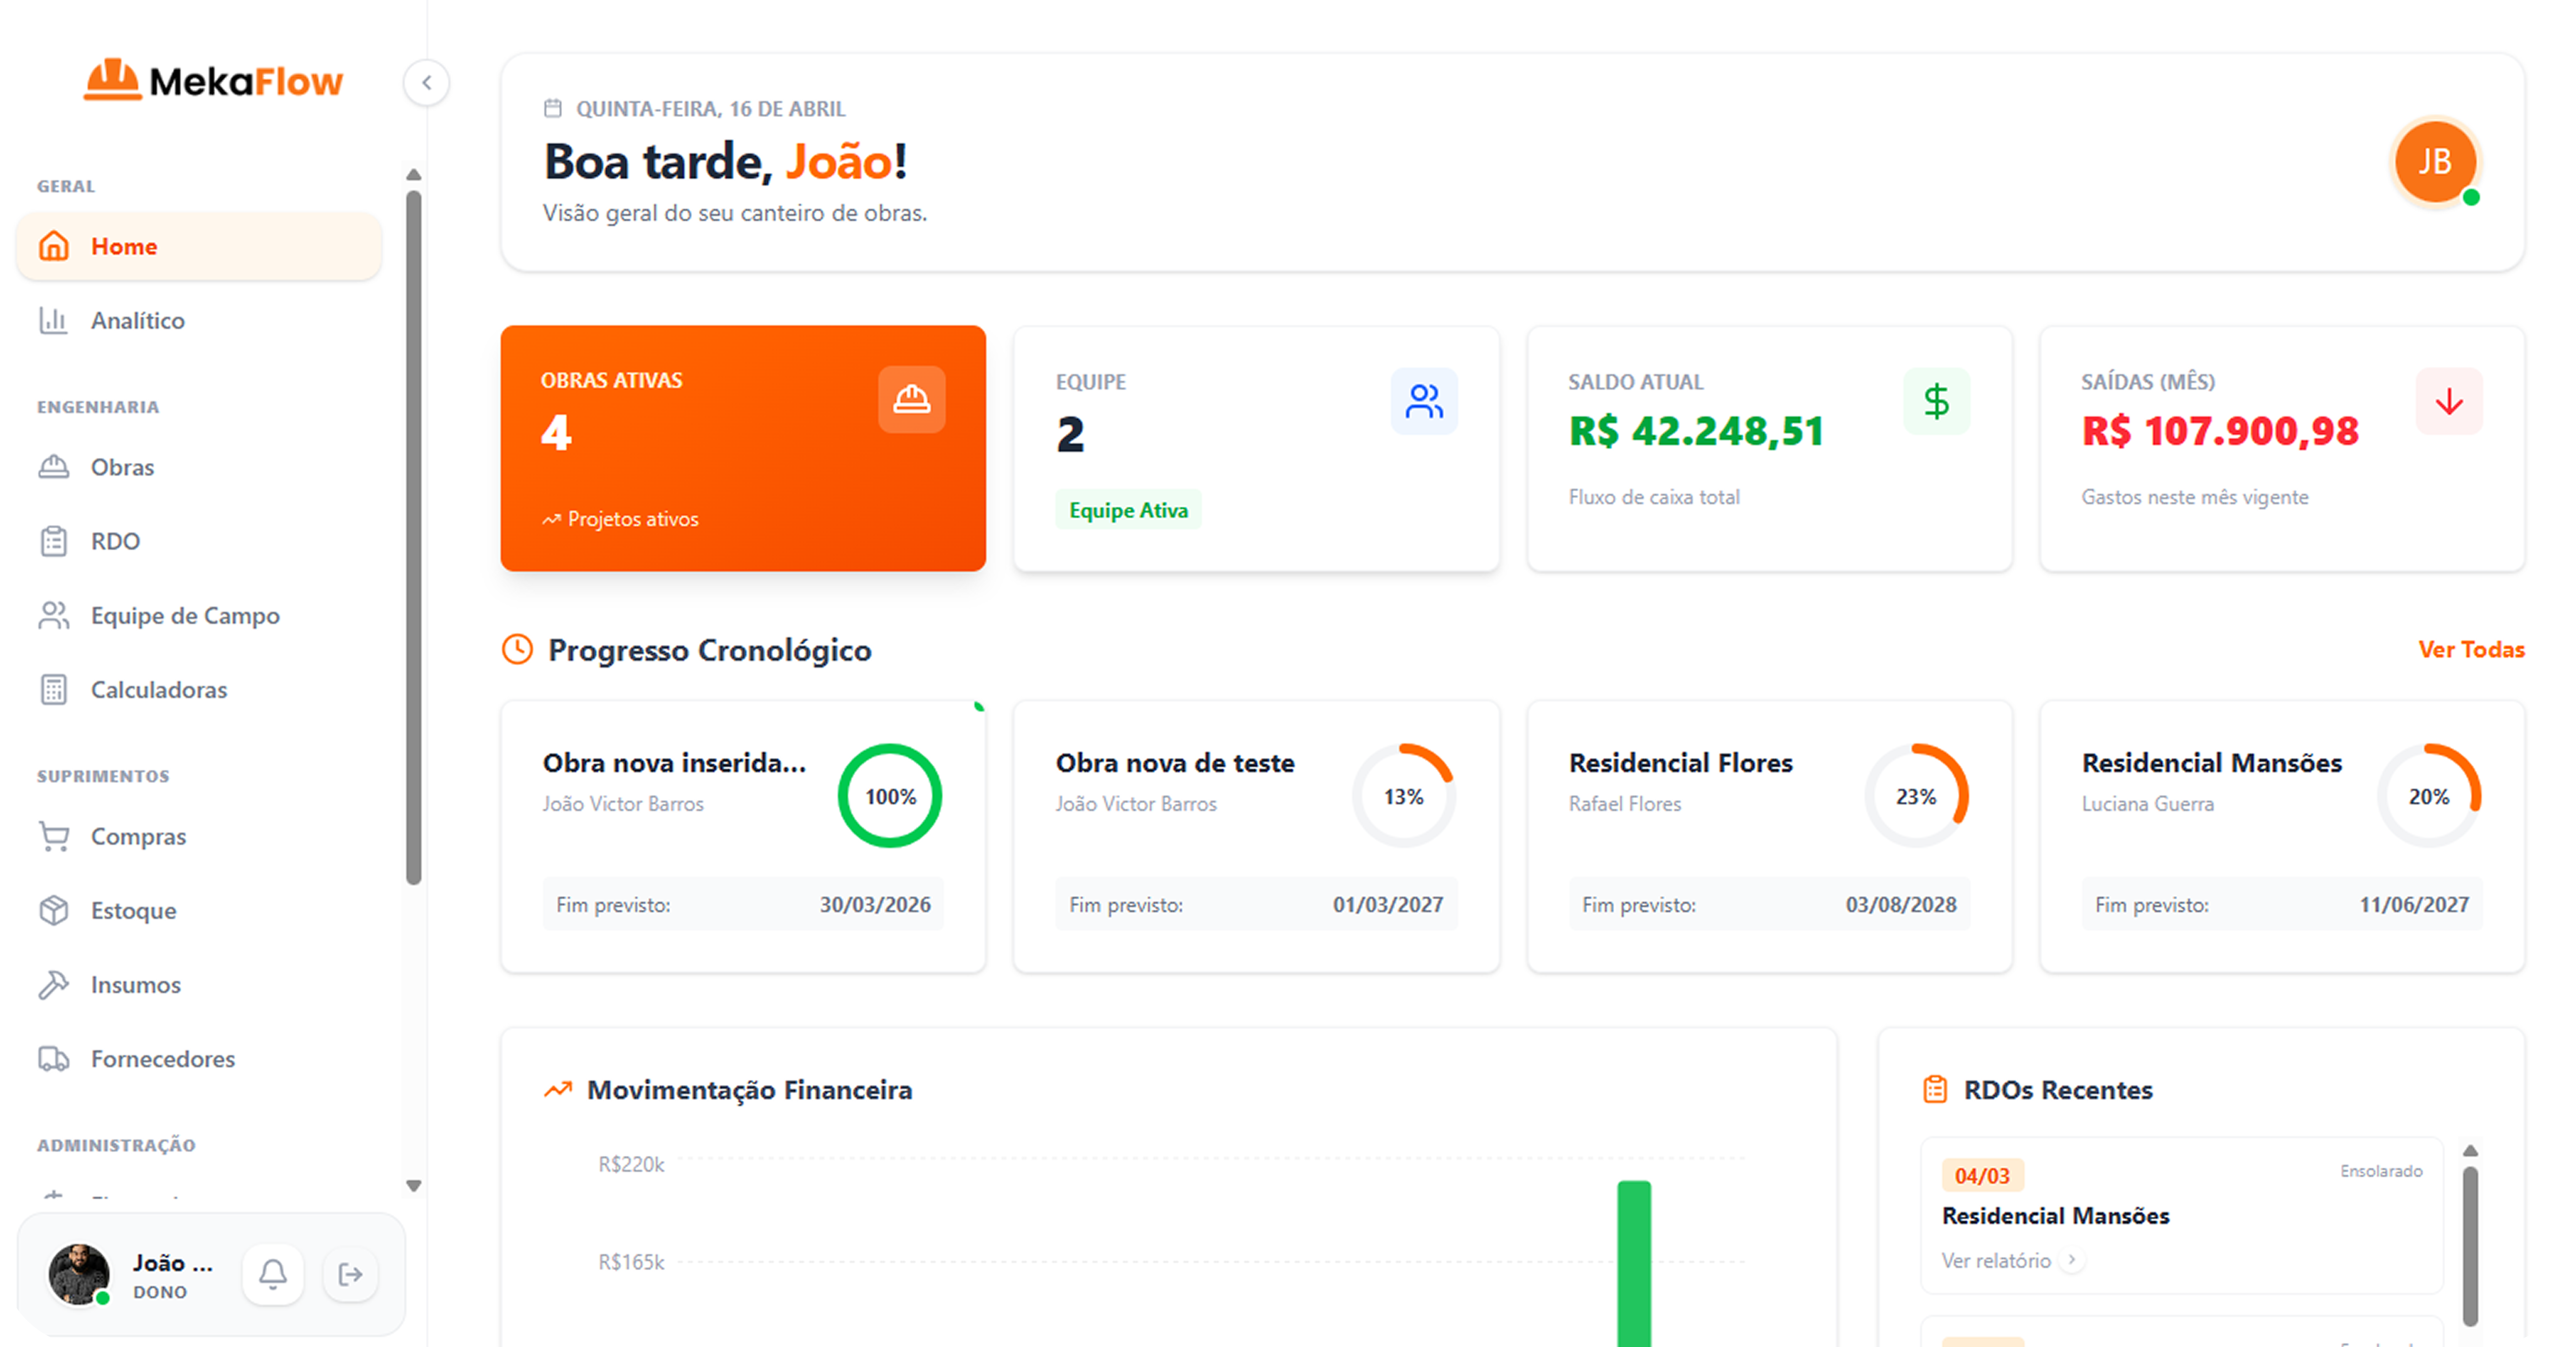Click the dollar icon on Saldo Atual card
This screenshot has height=1347, width=2576.
click(1937, 401)
